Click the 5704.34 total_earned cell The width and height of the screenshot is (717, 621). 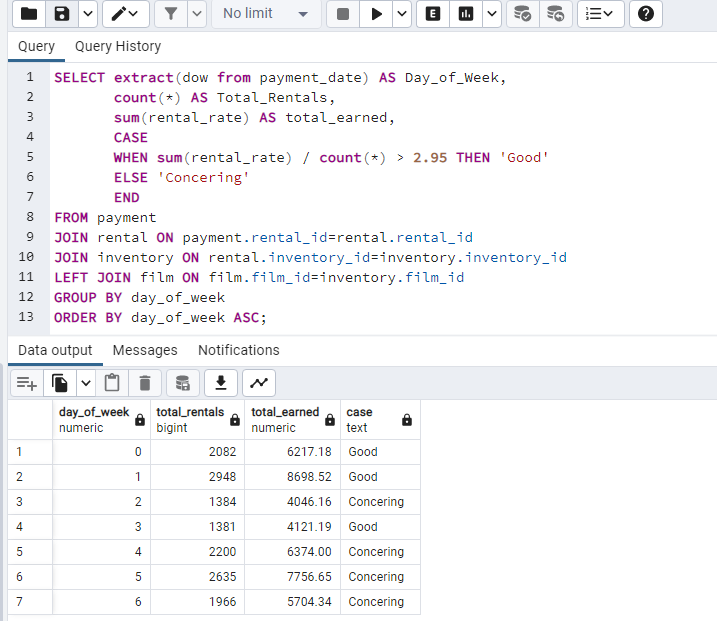[293, 602]
